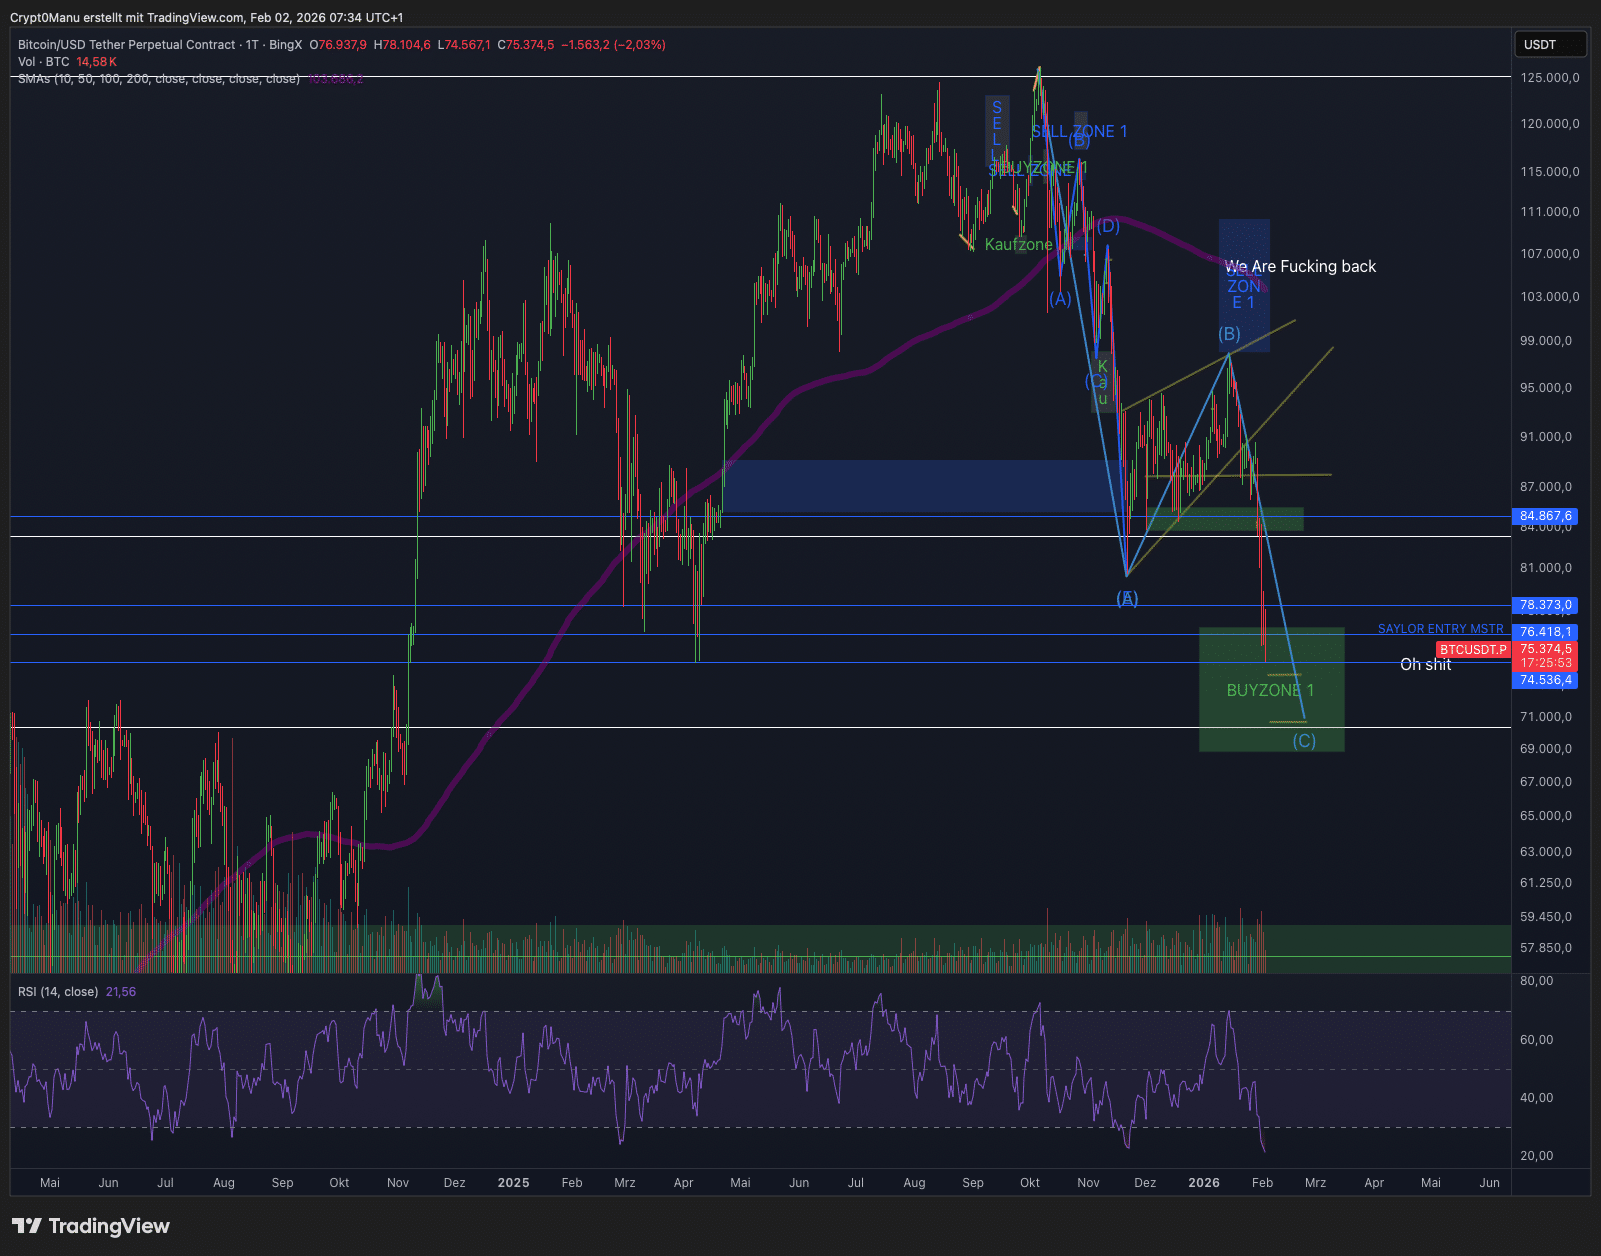Click the TradingView logo
This screenshot has width=1601, height=1256.
[91, 1226]
